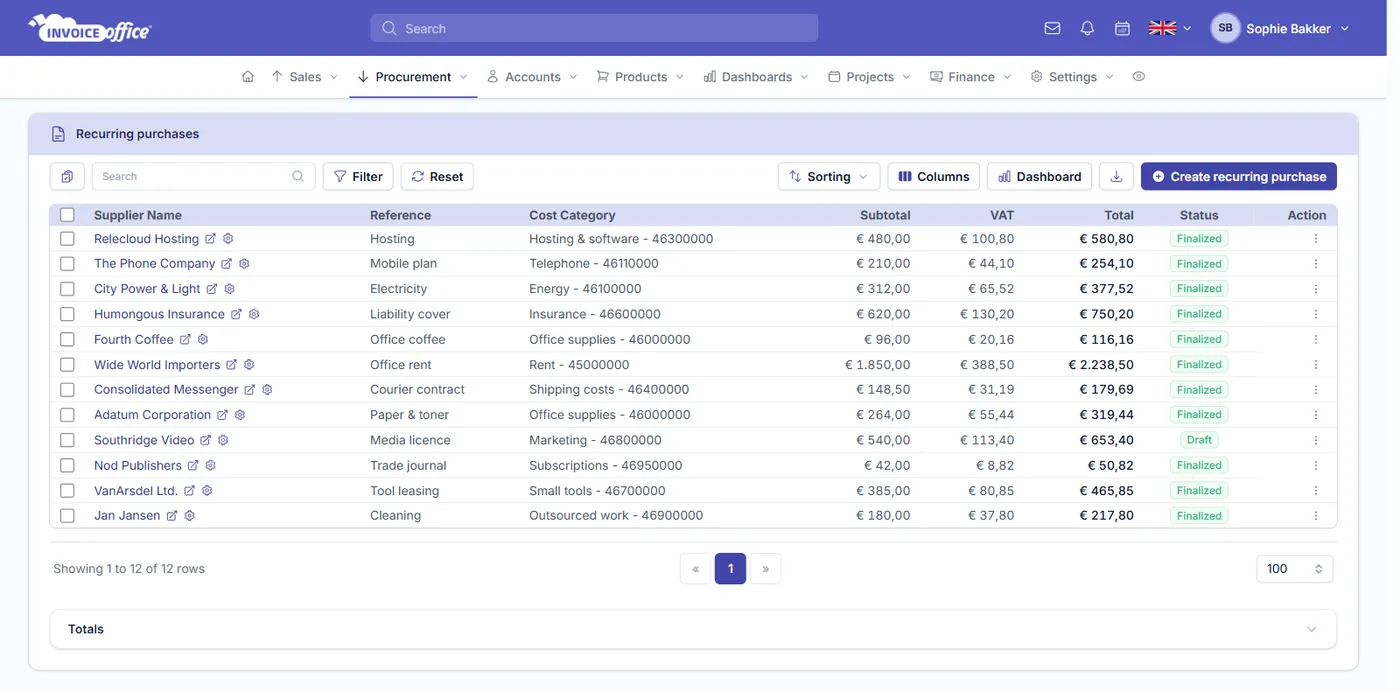Sort by Total column header

(1119, 215)
